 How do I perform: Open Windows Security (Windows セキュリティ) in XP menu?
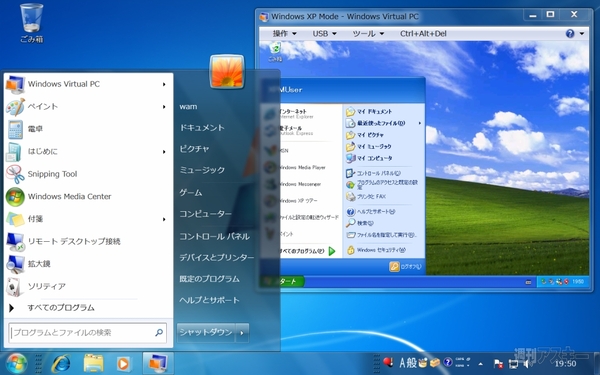376,250
